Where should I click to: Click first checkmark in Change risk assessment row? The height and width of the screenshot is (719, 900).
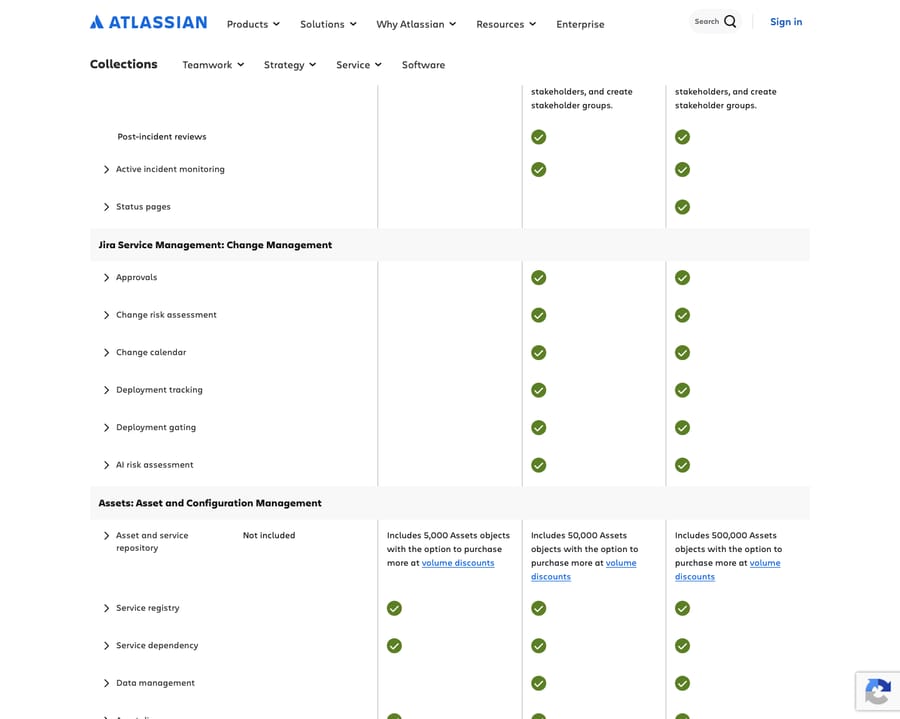538,316
